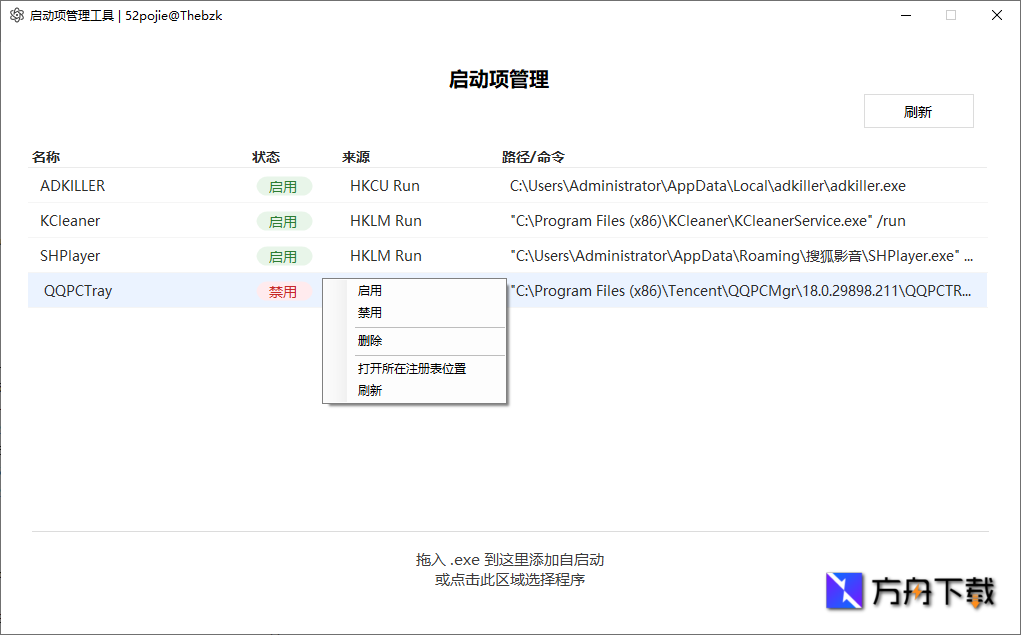Viewport: 1021px width, 635px height.
Task: Toggle the 启用 status badge for SHPlayer
Action: pos(284,256)
